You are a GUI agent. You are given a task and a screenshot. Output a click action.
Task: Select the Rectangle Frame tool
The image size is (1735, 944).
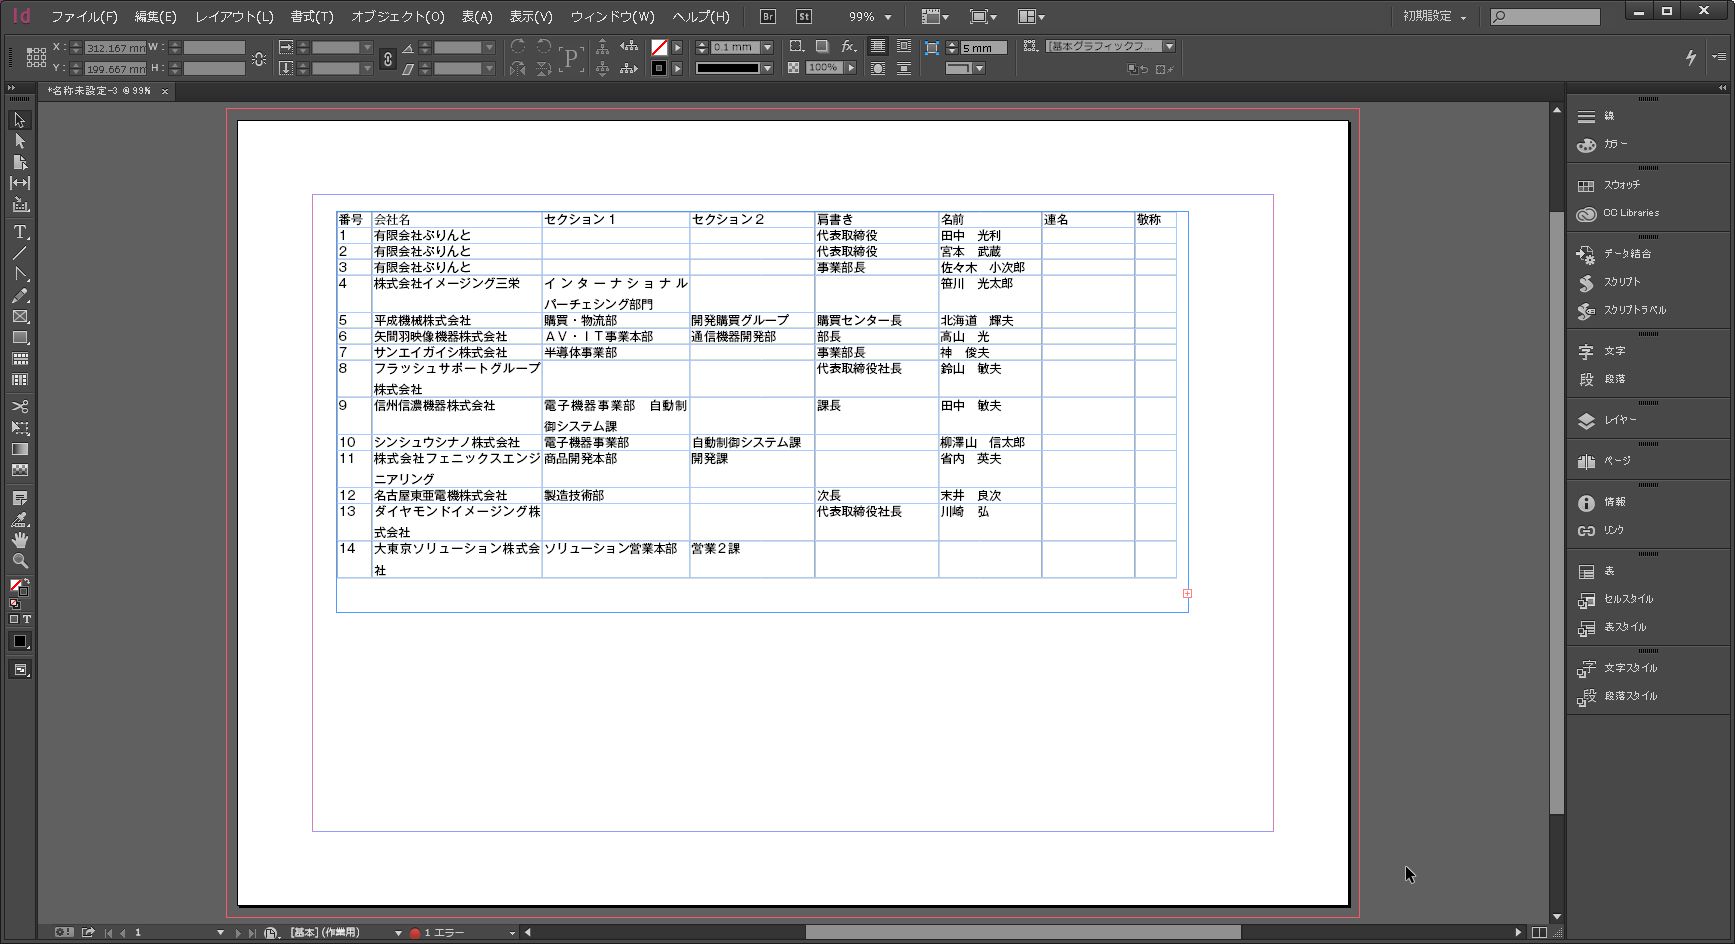[x=20, y=316]
